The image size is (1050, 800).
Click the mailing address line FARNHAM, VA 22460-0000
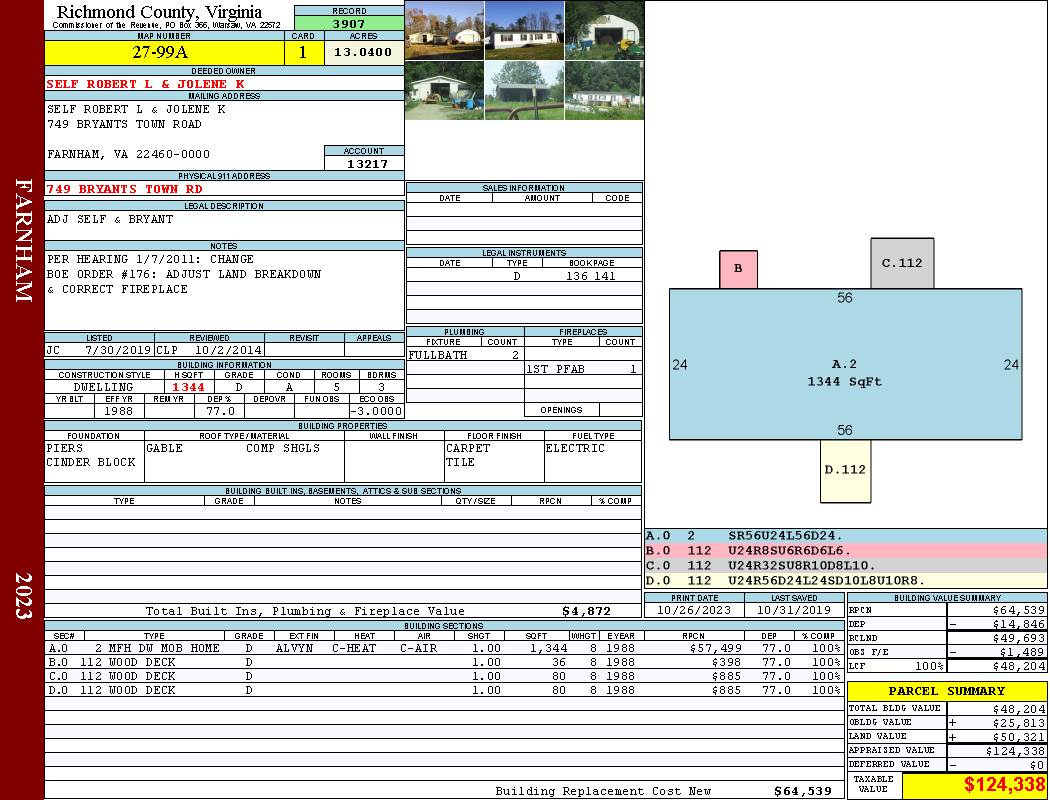(x=128, y=154)
